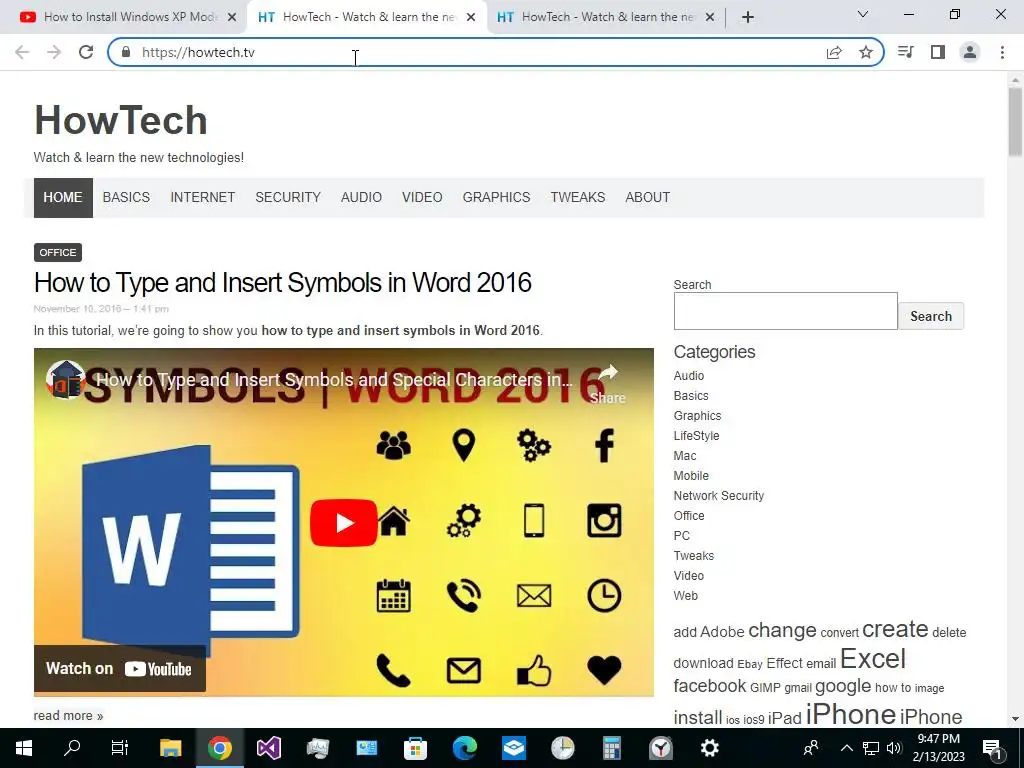Click the OFFICE category badge
This screenshot has height=768, width=1024.
(57, 253)
